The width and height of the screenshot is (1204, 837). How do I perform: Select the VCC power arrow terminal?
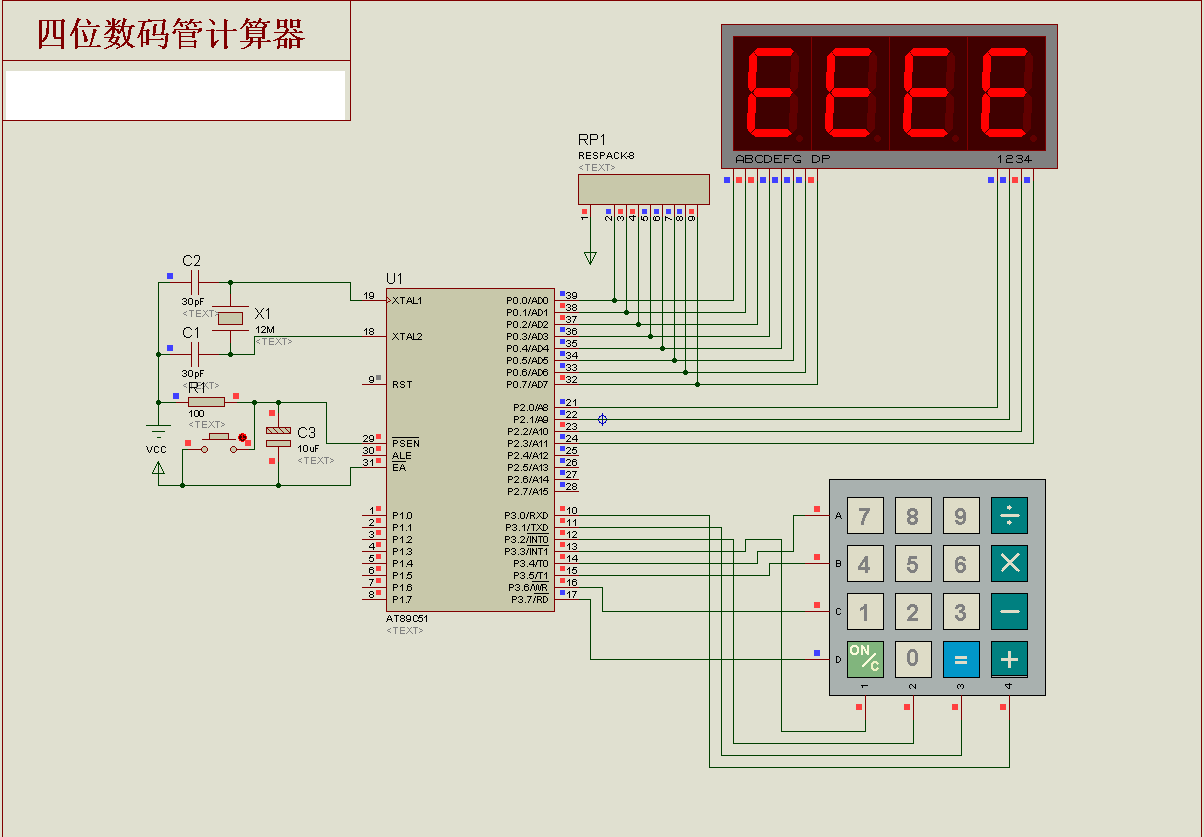click(158, 467)
